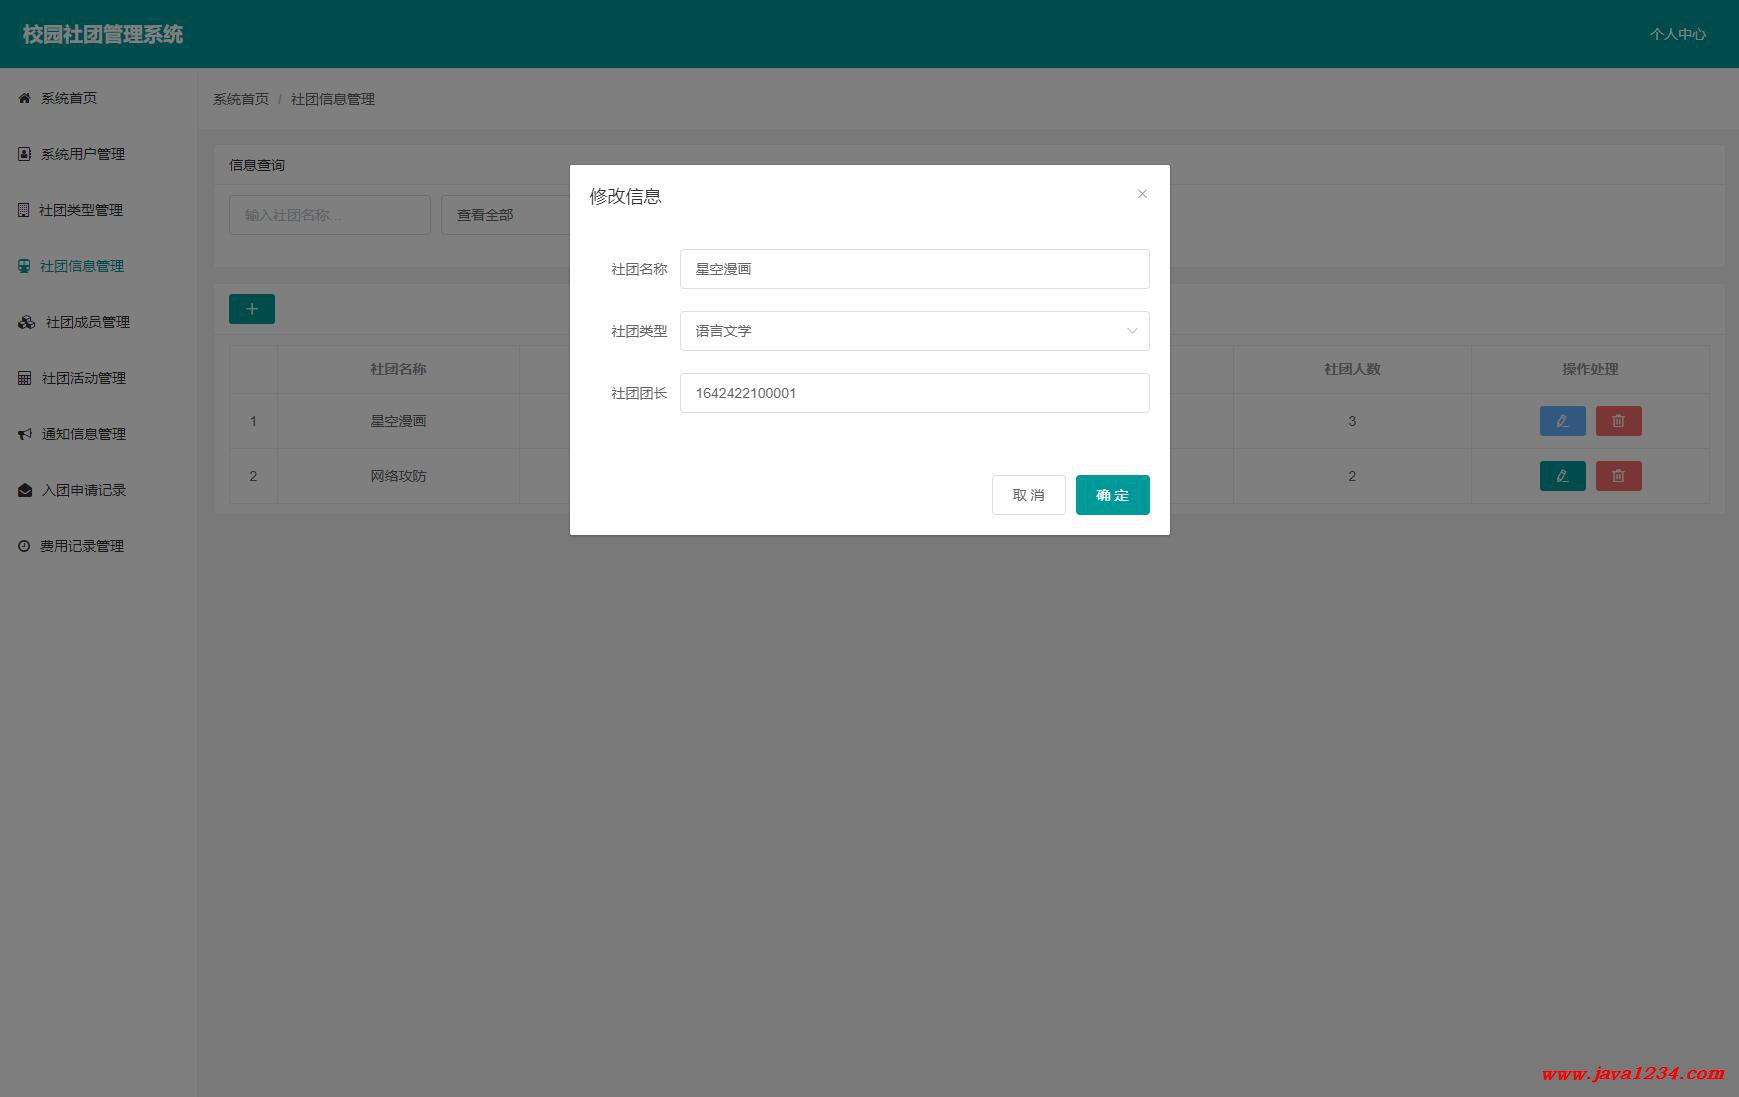Click the edit pencil icon for 星空漫画 row
Image resolution: width=1739 pixels, height=1097 pixels.
pos(1562,421)
